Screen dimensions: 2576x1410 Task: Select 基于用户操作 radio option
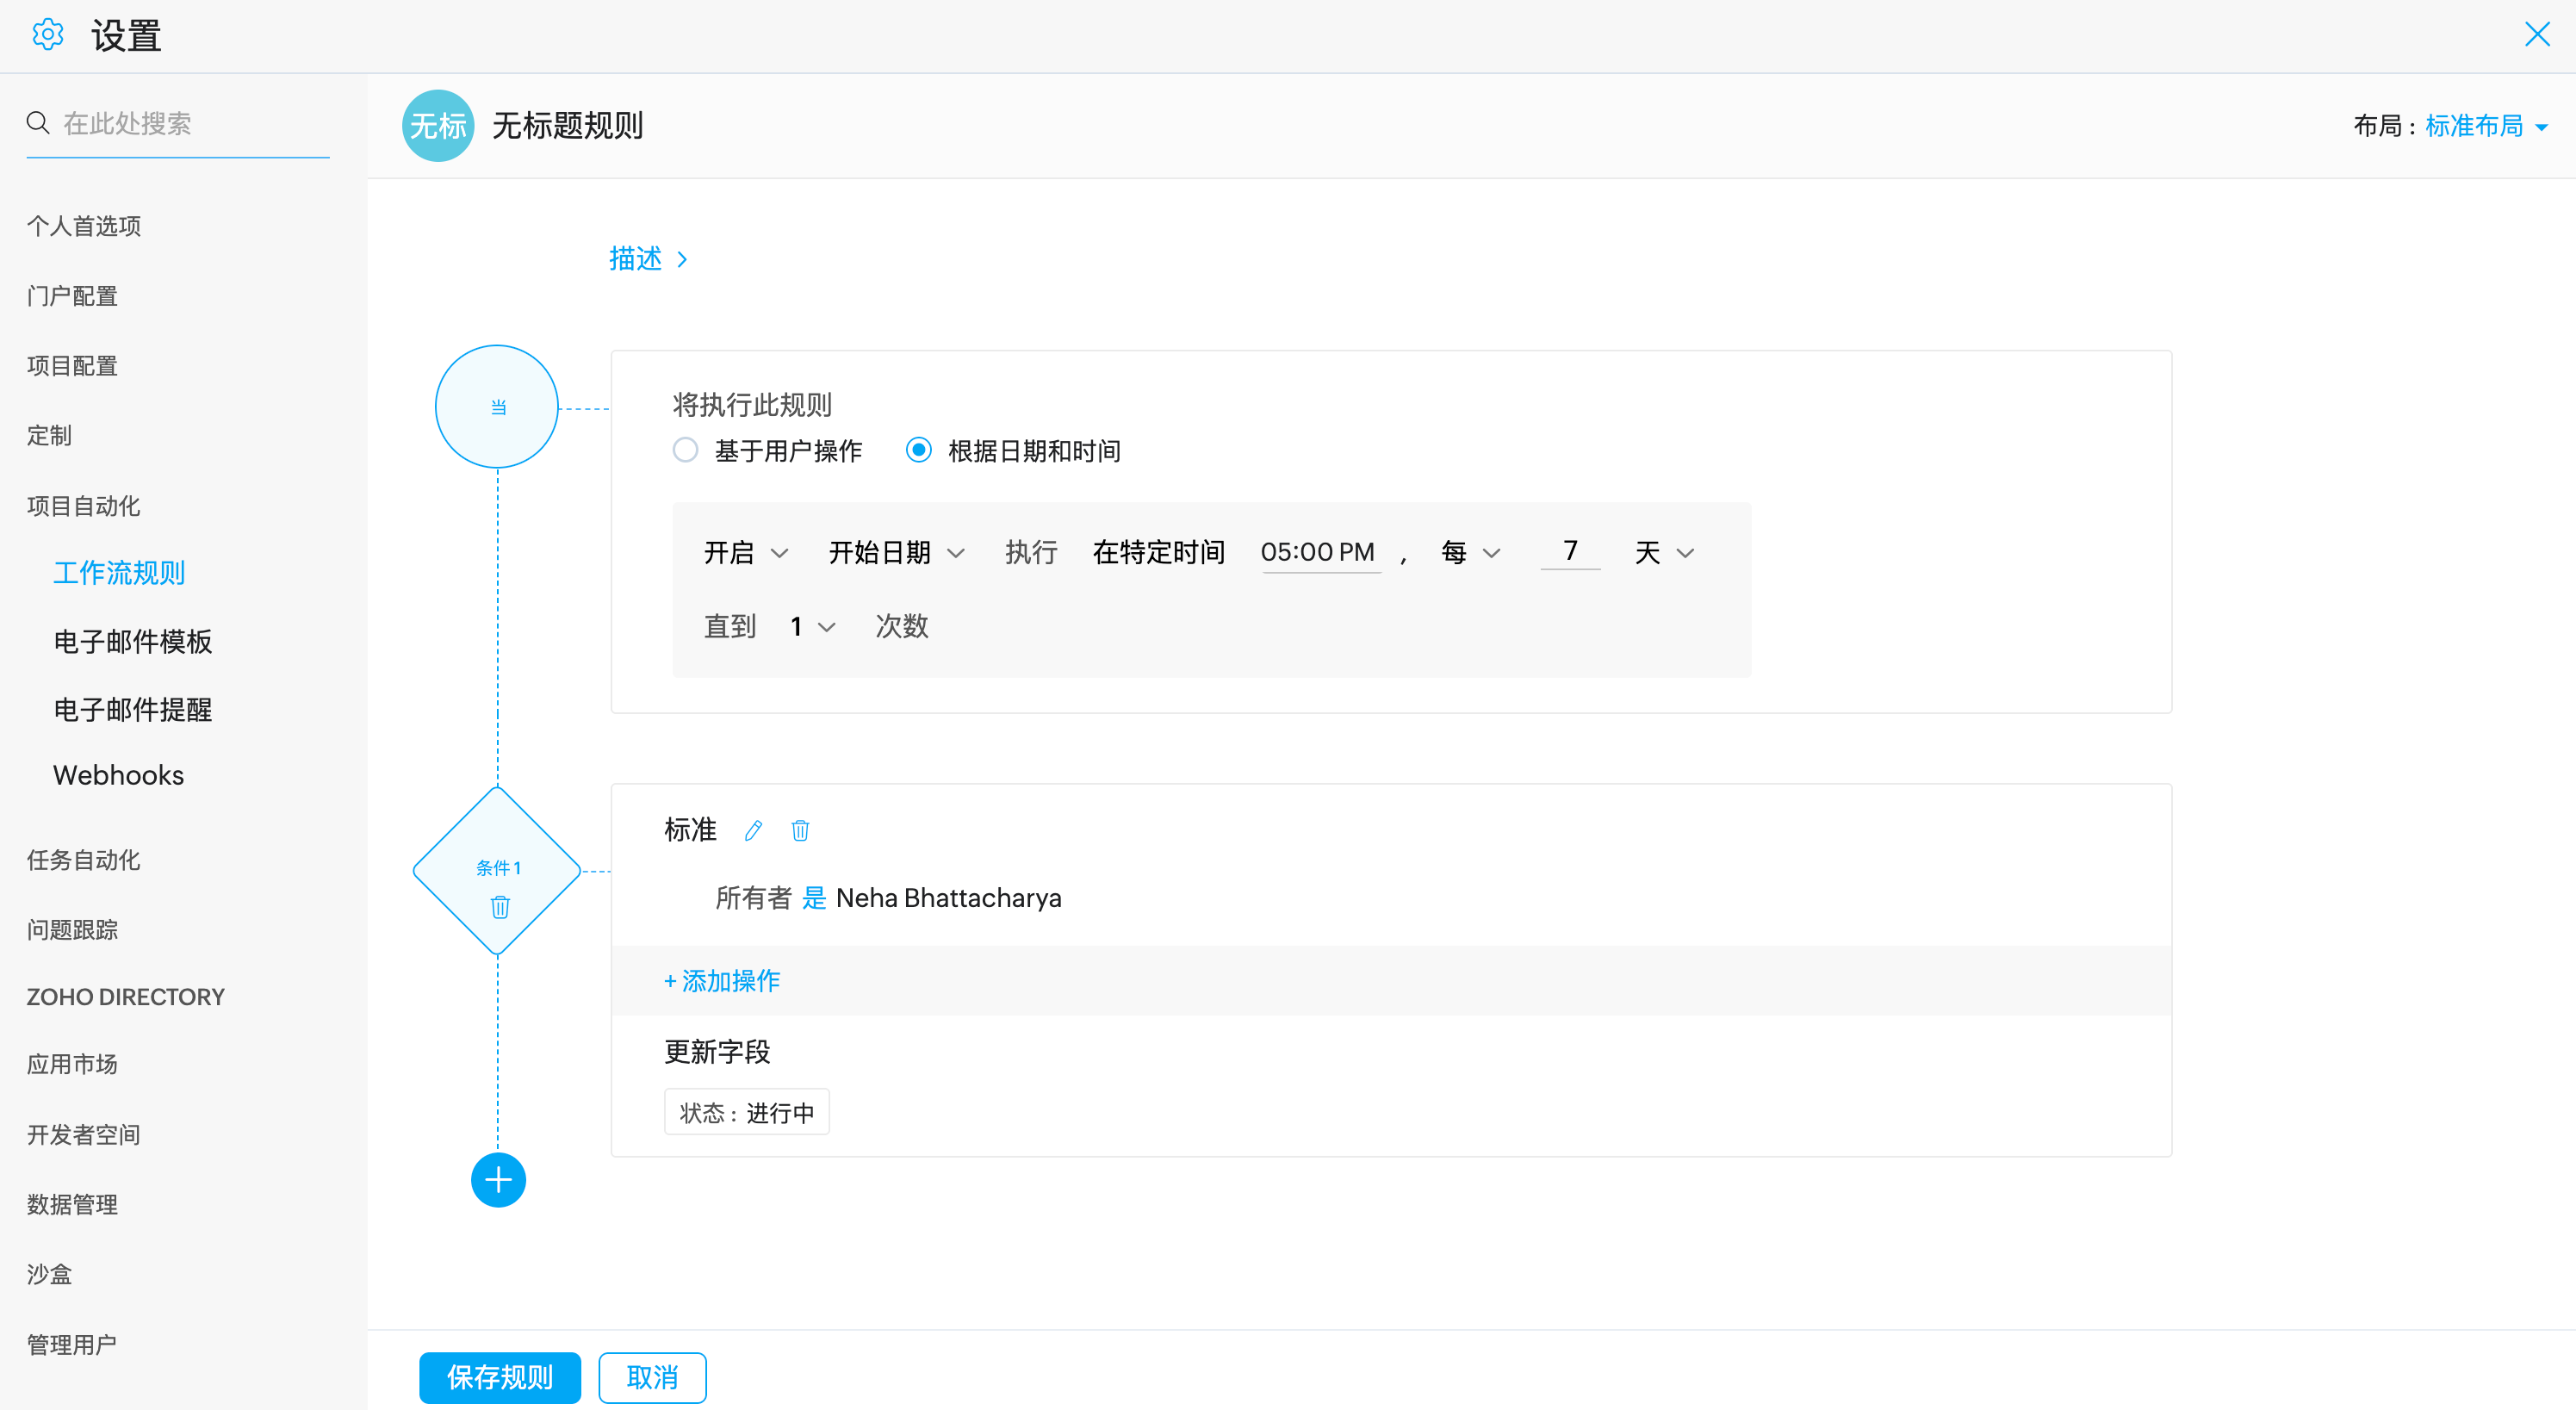pyautogui.click(x=685, y=451)
